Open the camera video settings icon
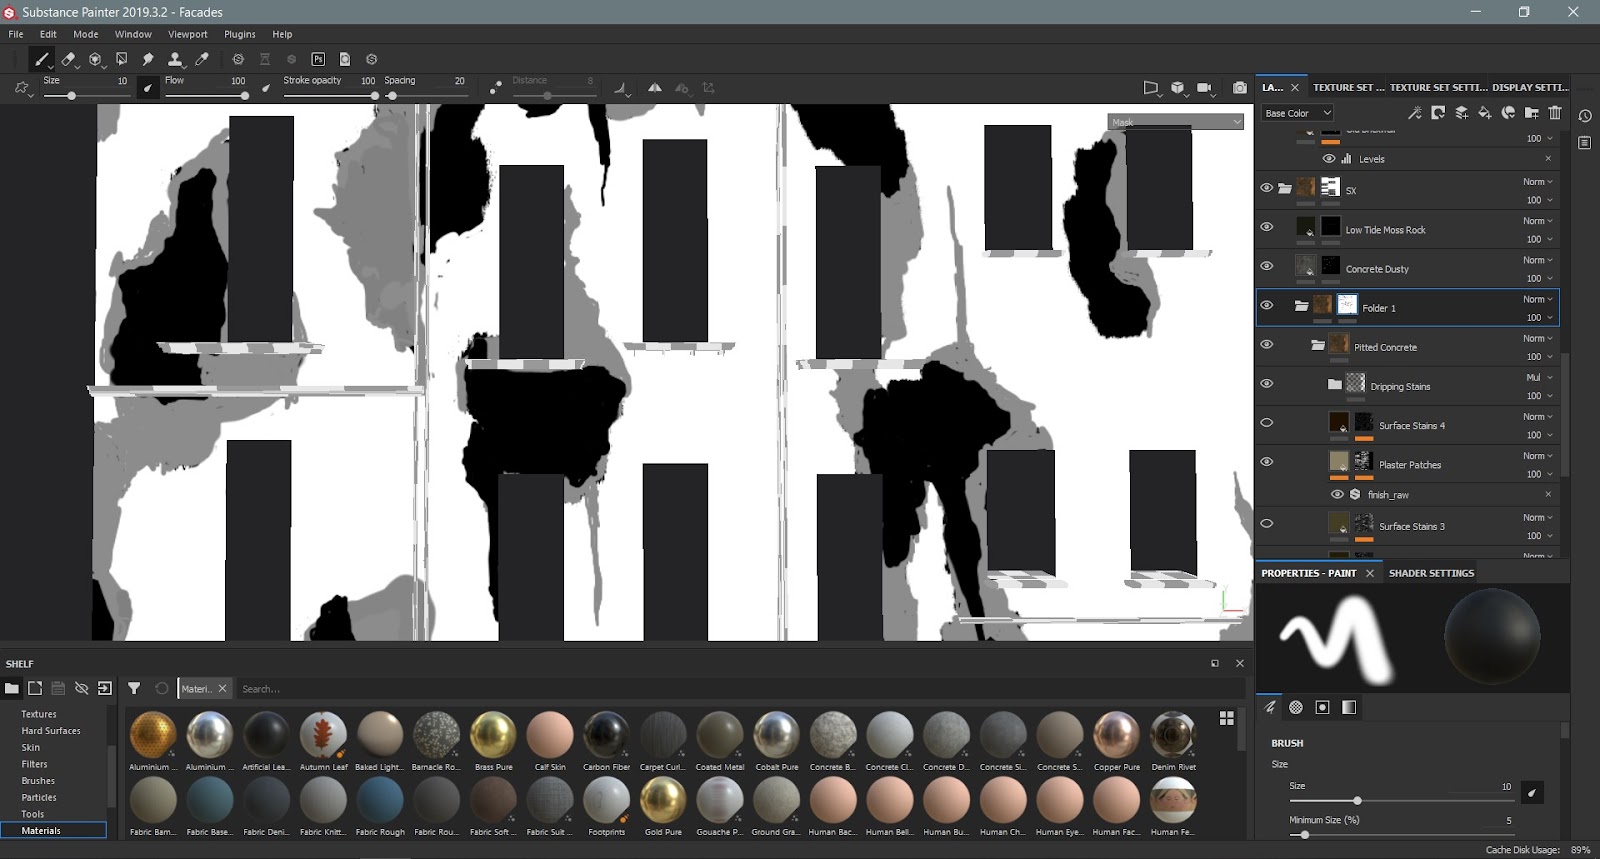This screenshot has width=1600, height=859. tap(1205, 88)
